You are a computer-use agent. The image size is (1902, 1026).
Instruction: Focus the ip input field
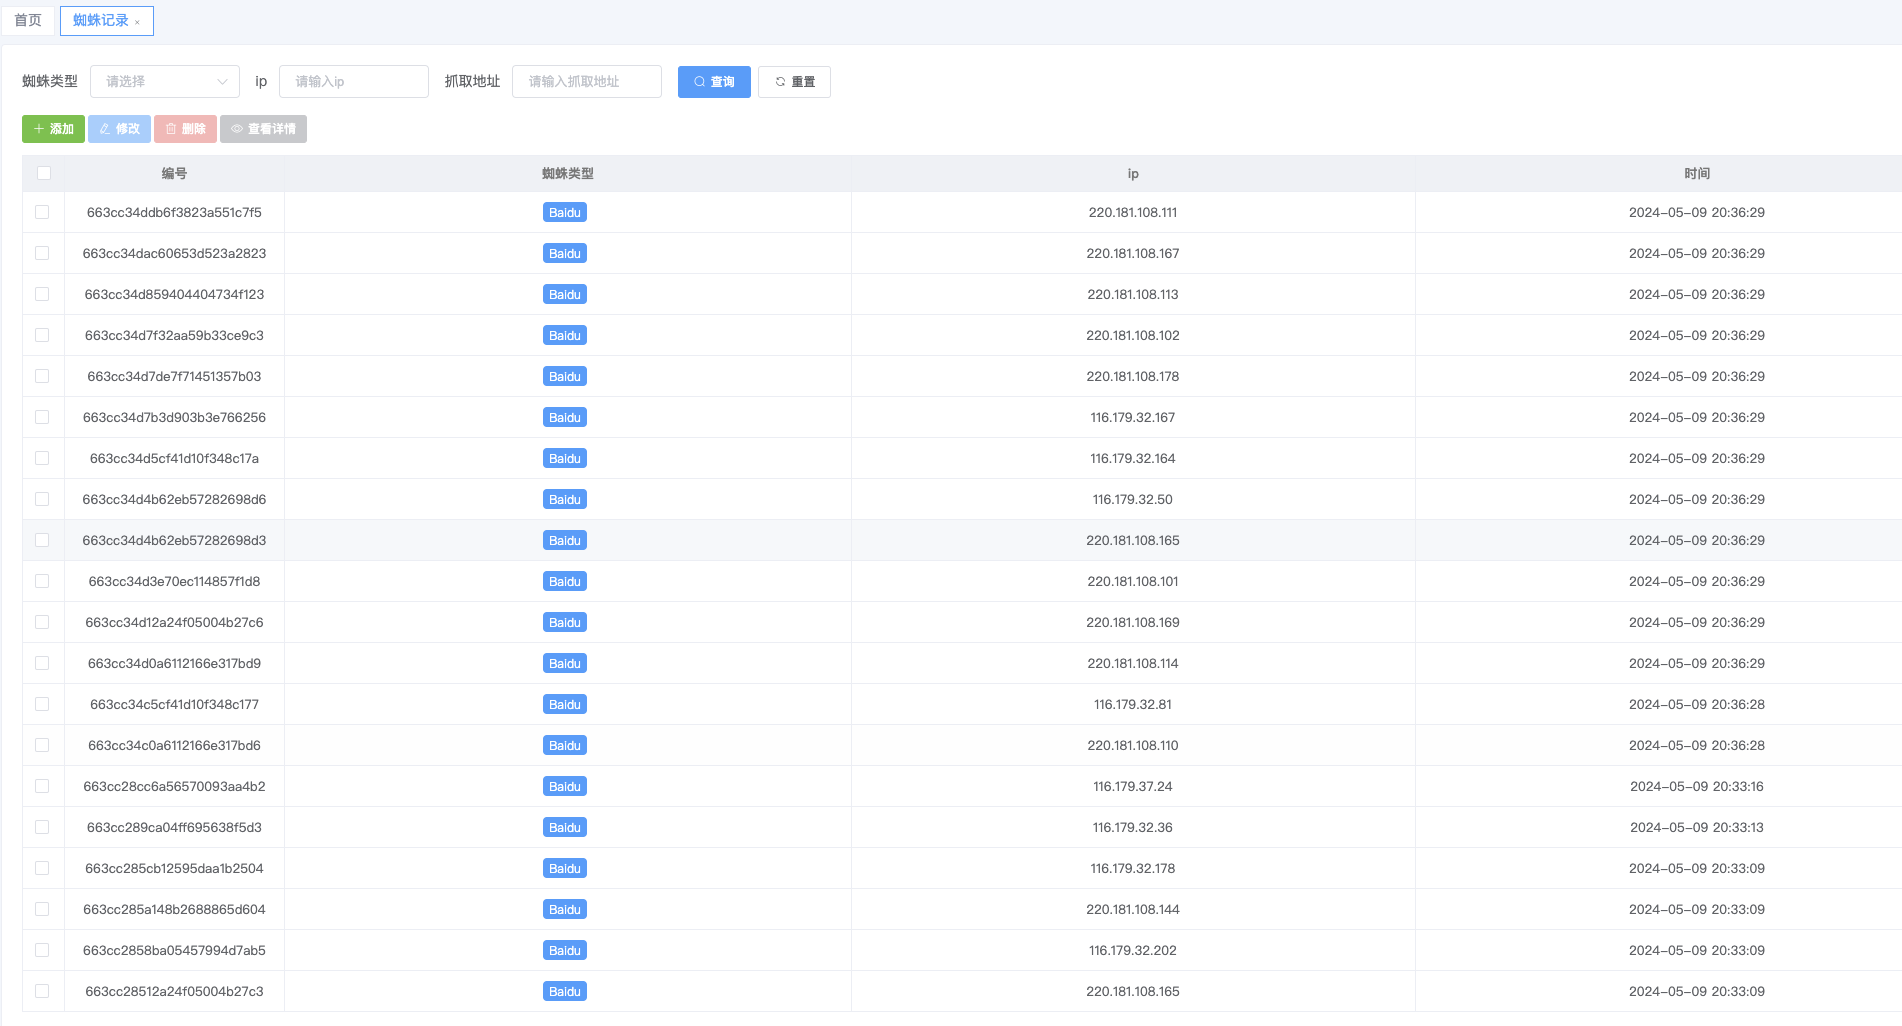click(354, 82)
